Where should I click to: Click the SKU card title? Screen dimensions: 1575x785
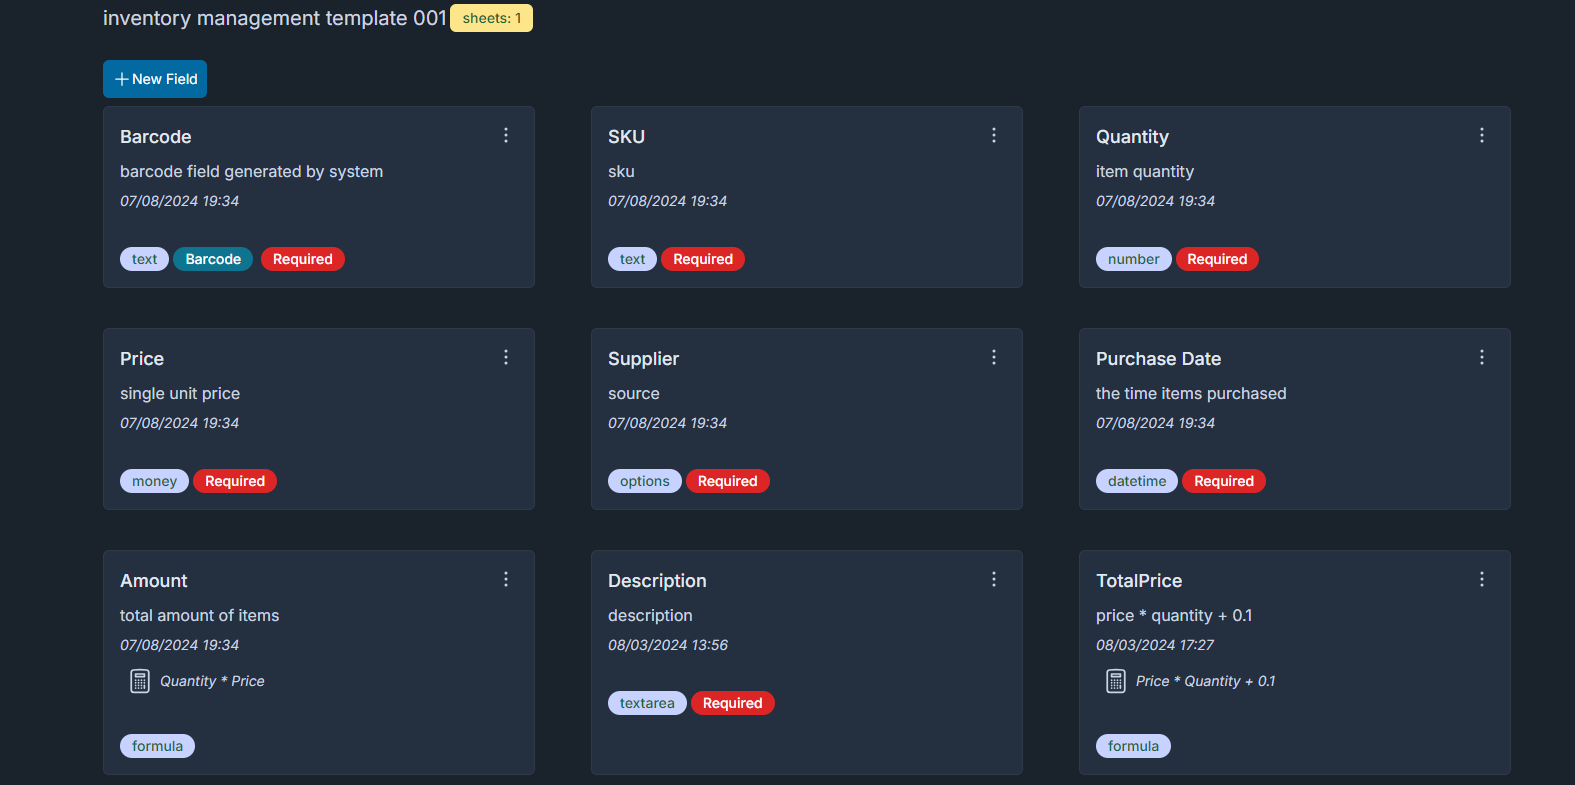627,137
